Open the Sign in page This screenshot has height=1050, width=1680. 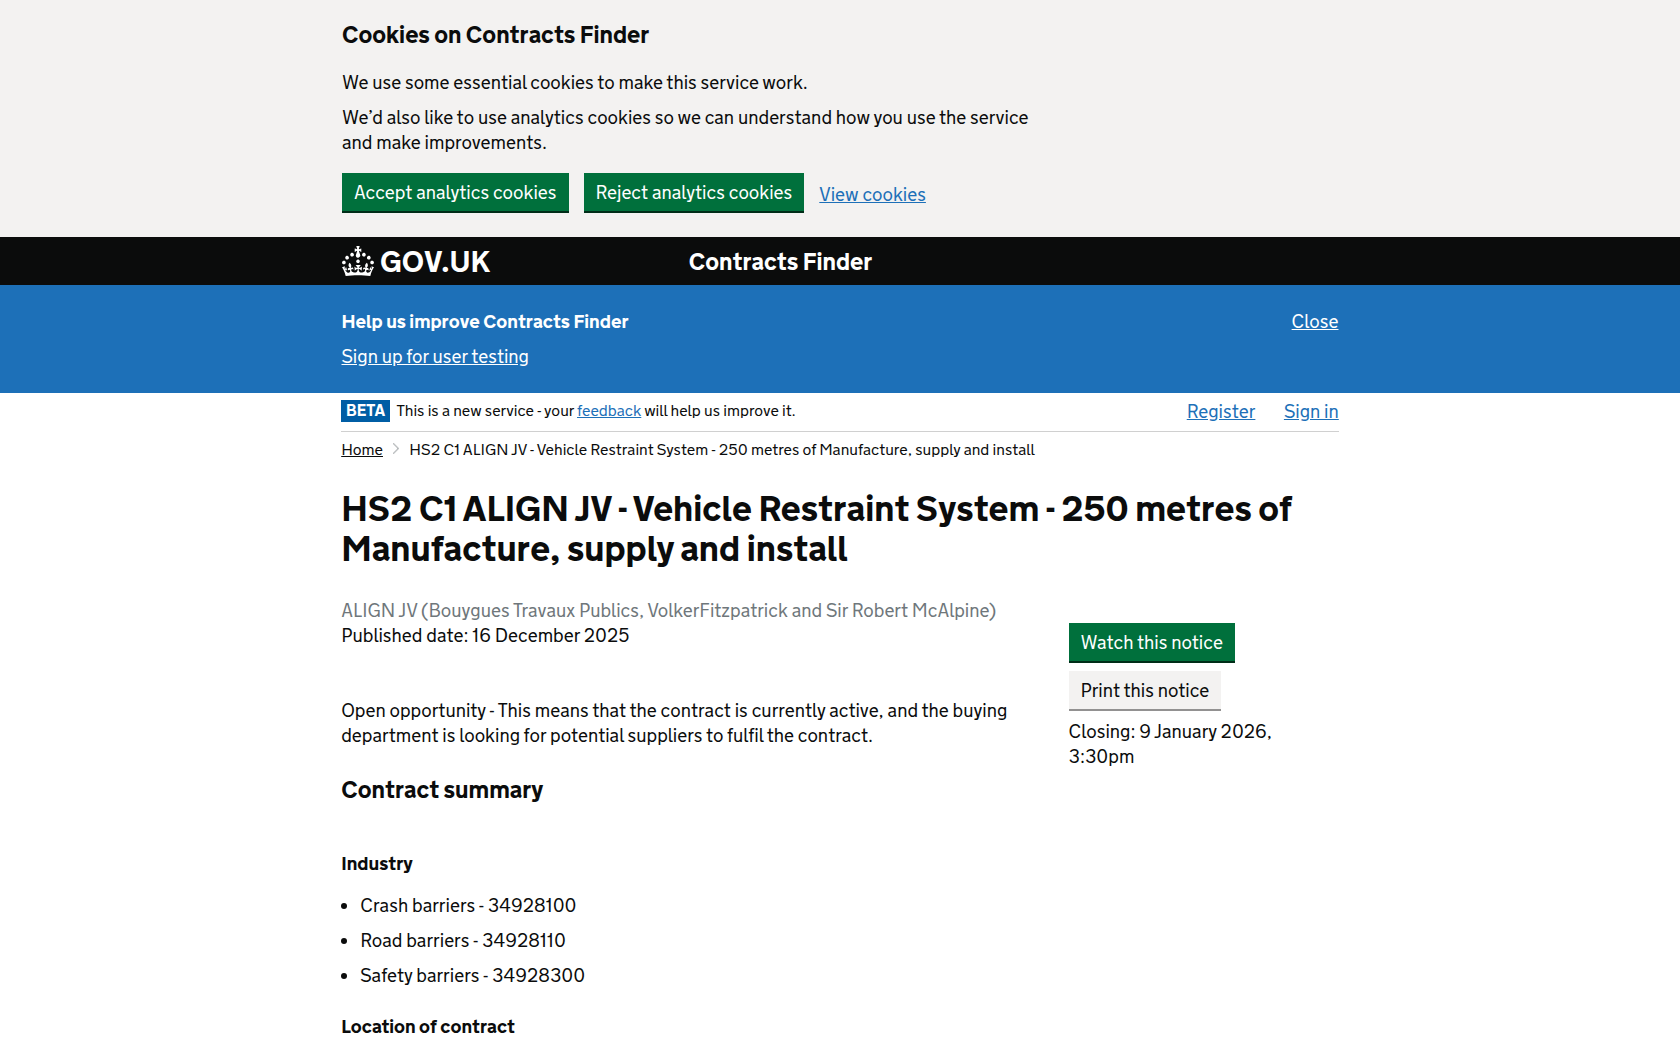click(x=1310, y=412)
